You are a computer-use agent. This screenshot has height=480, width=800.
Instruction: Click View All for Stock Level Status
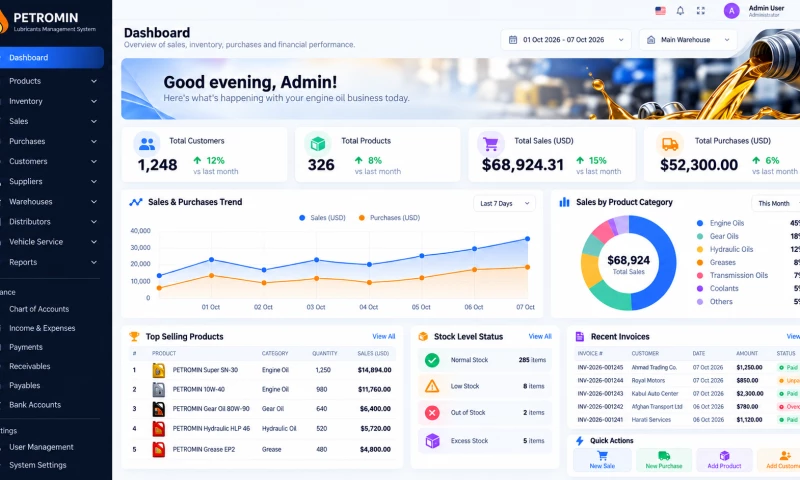click(540, 337)
